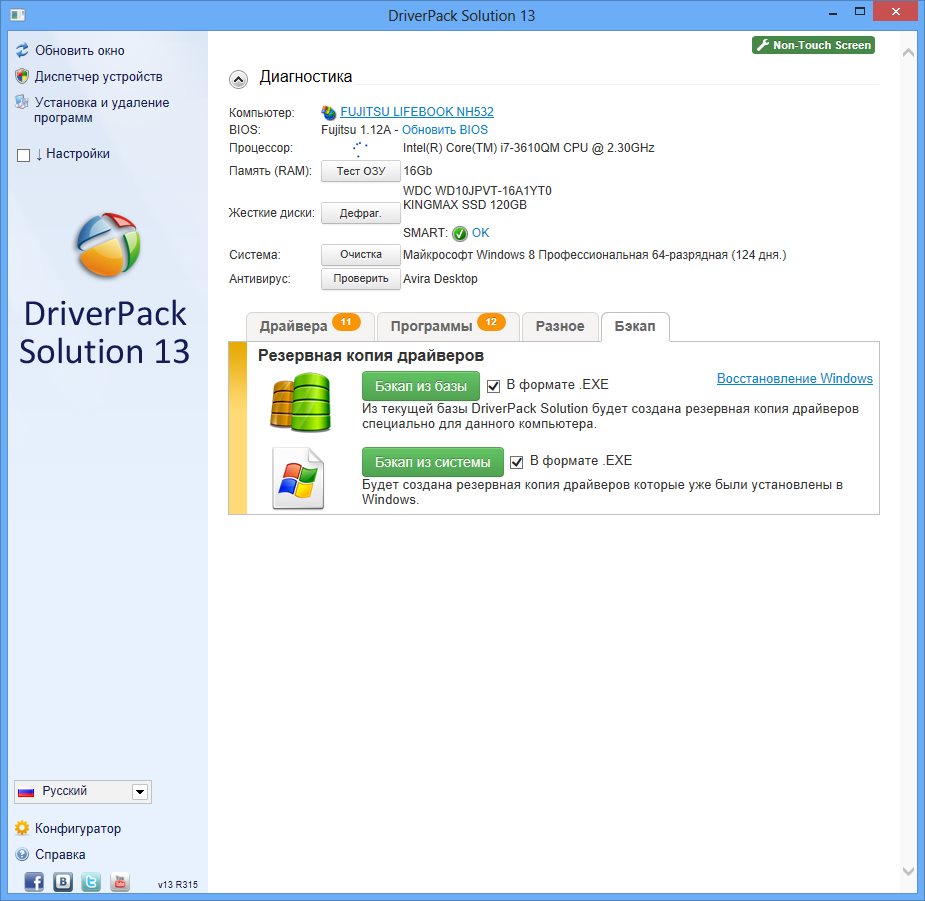Open the Разное tab

[x=560, y=326]
